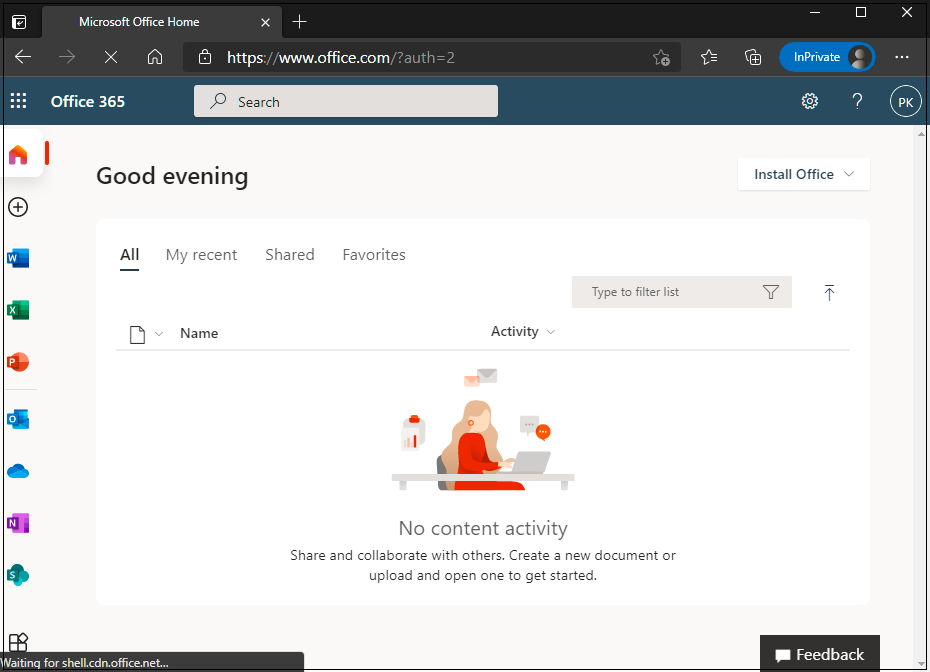Open OneDrive cloud icon
Screen dimensions: 930x672
(18, 471)
